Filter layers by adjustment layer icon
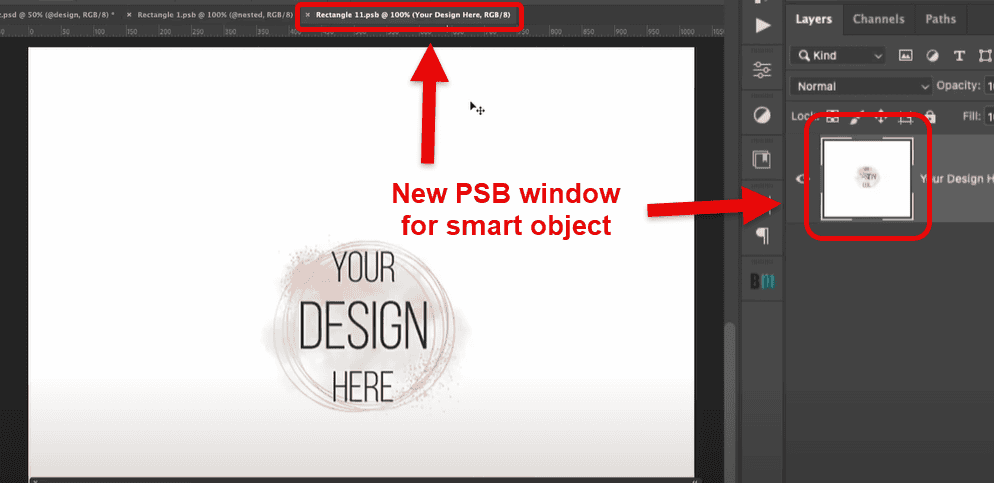The height and width of the screenshot is (483, 994). pyautogui.click(x=932, y=56)
